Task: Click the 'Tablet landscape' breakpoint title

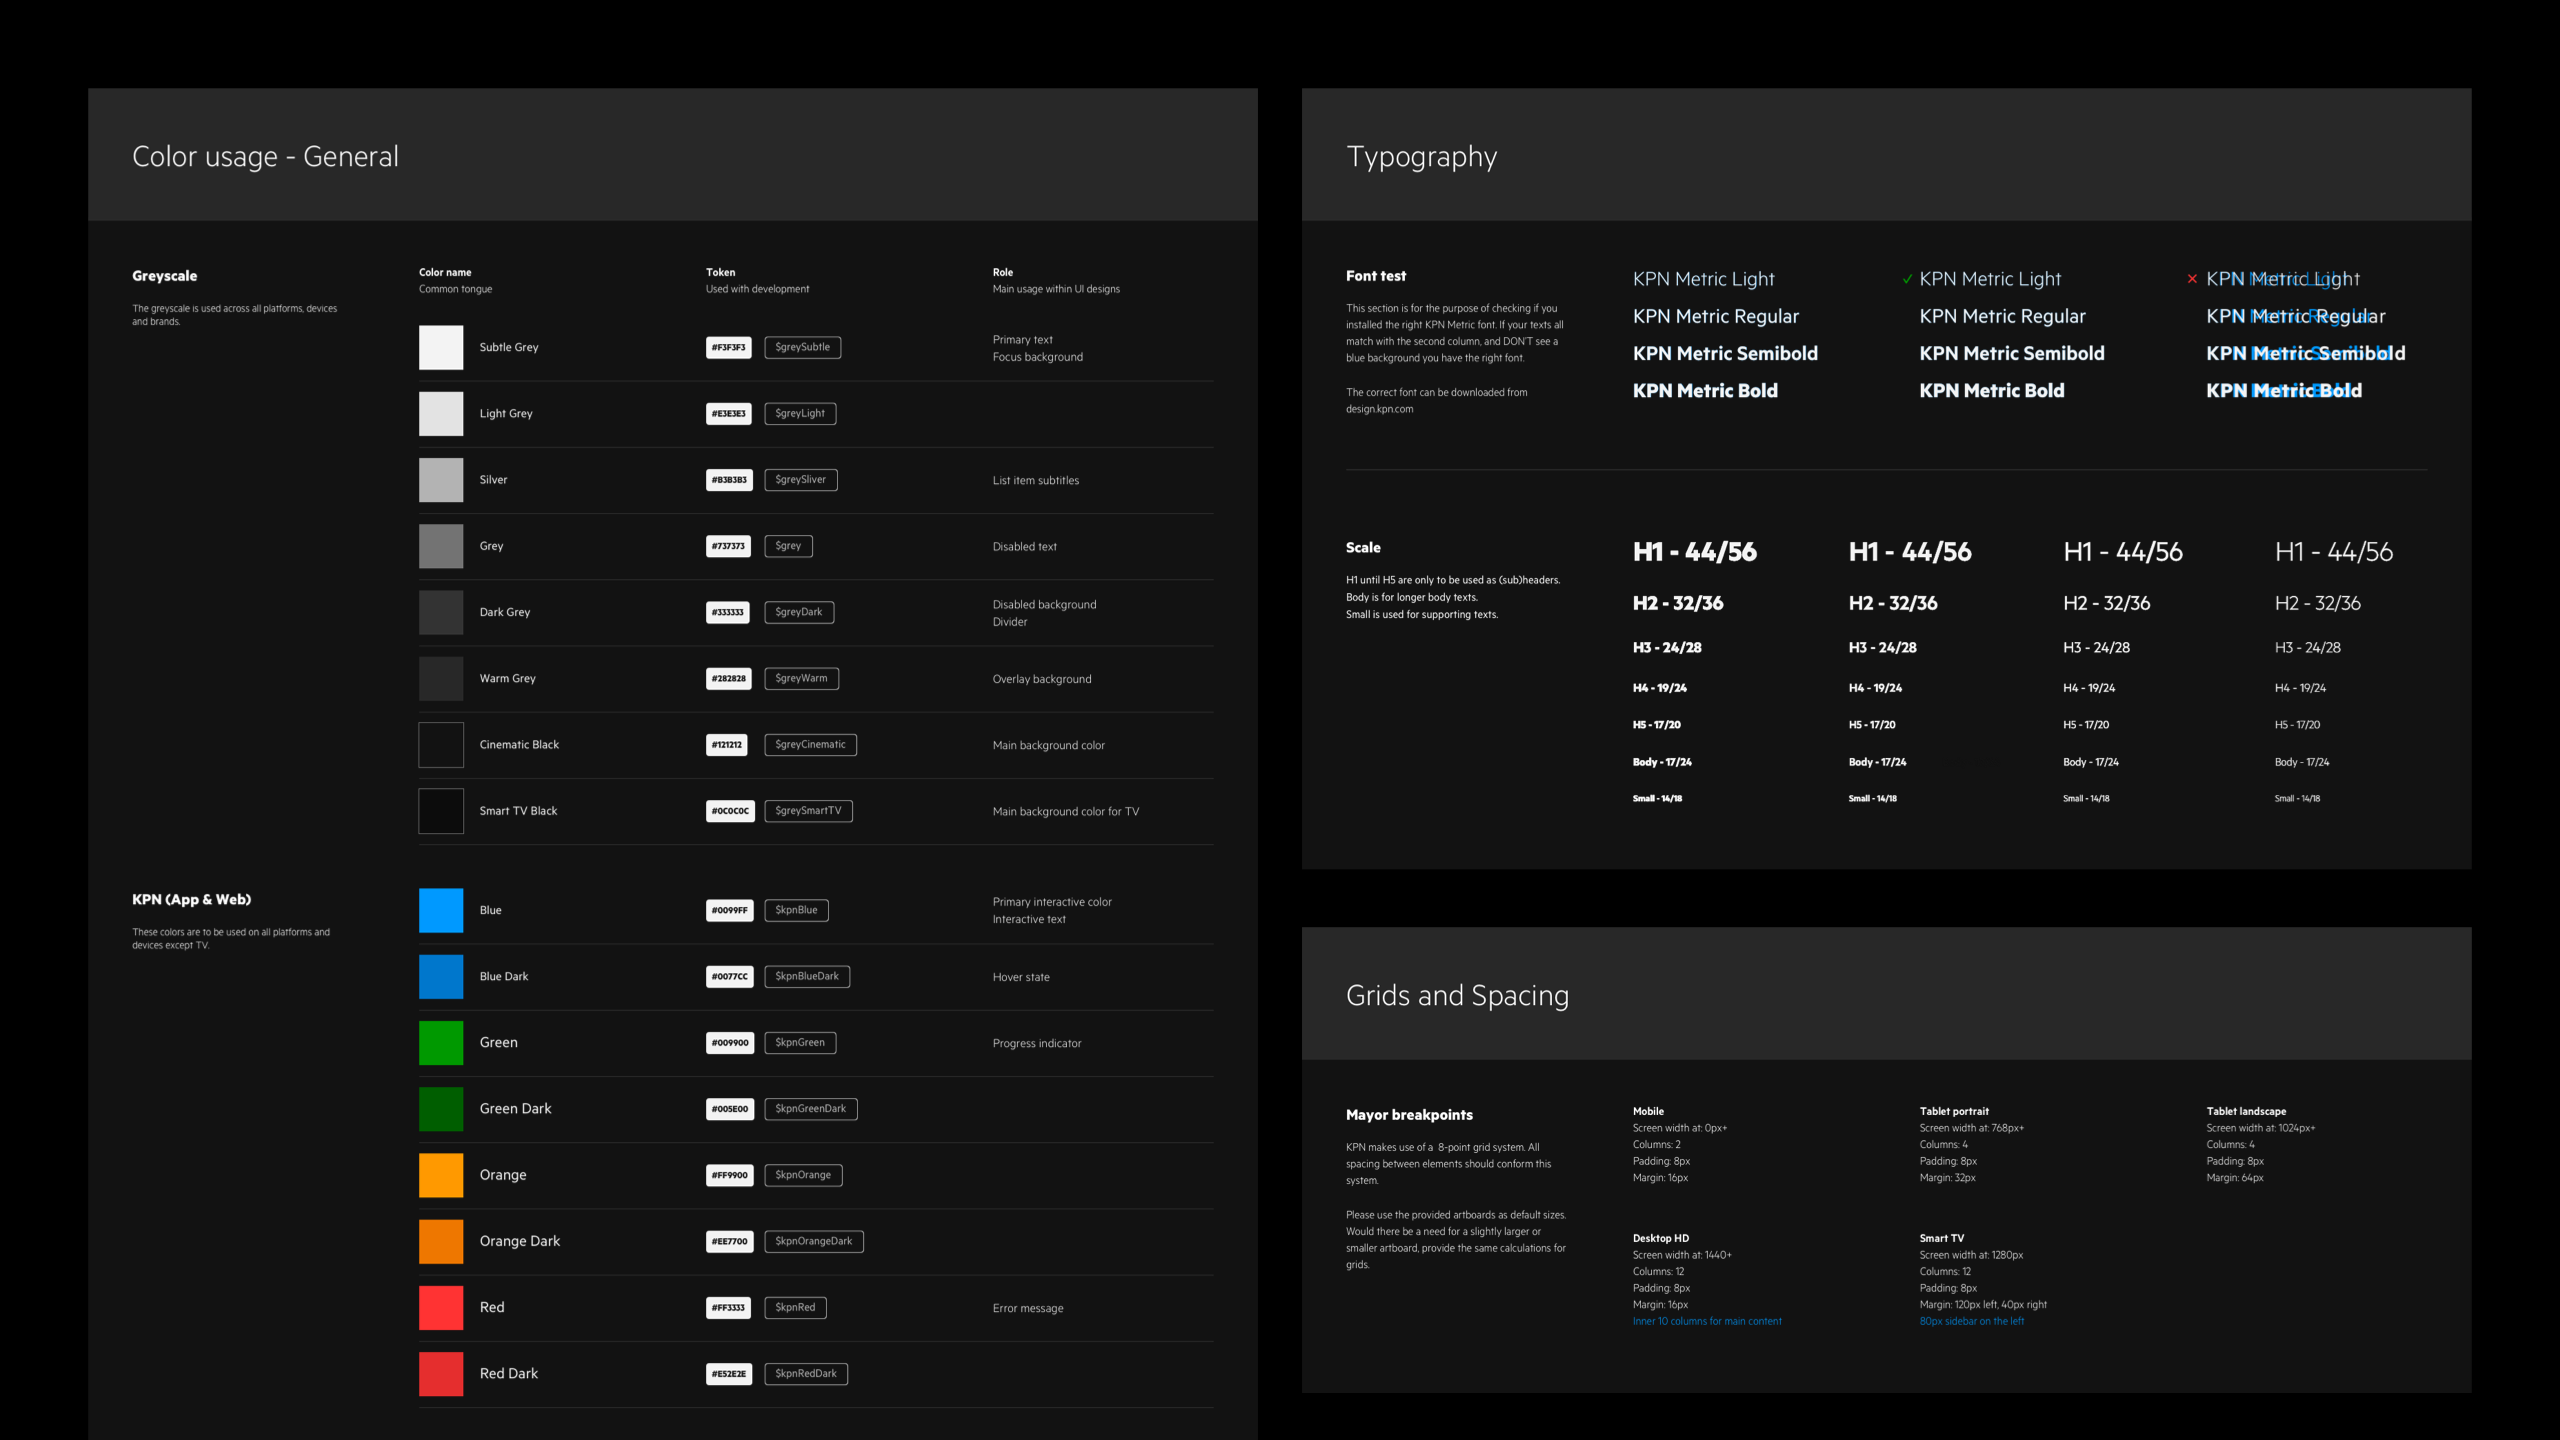Action: 2246,1111
